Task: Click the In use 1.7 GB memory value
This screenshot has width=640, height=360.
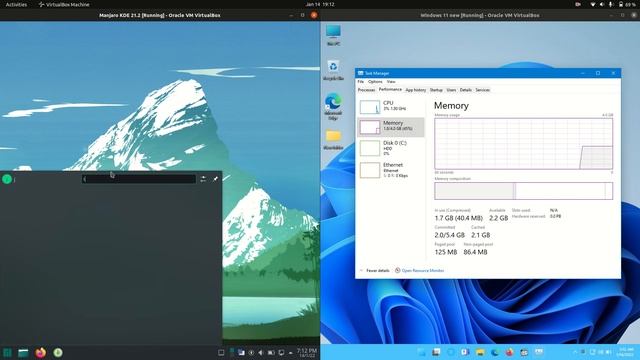Action: coord(458,218)
